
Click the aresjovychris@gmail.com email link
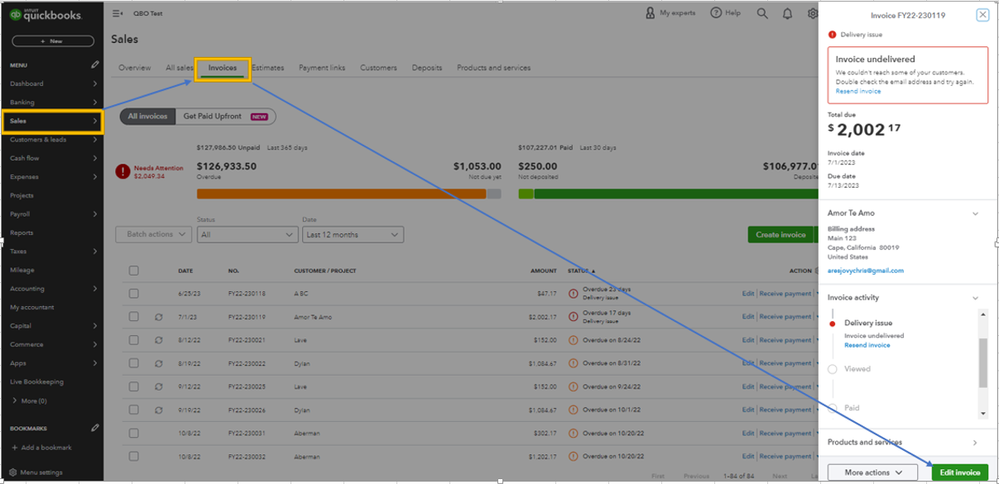coord(865,271)
